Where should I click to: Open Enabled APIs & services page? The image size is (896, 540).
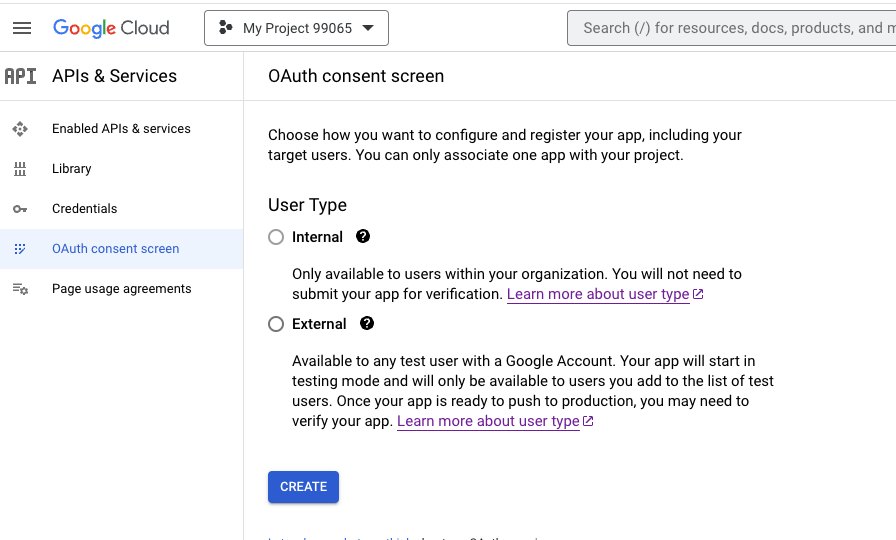(121, 129)
